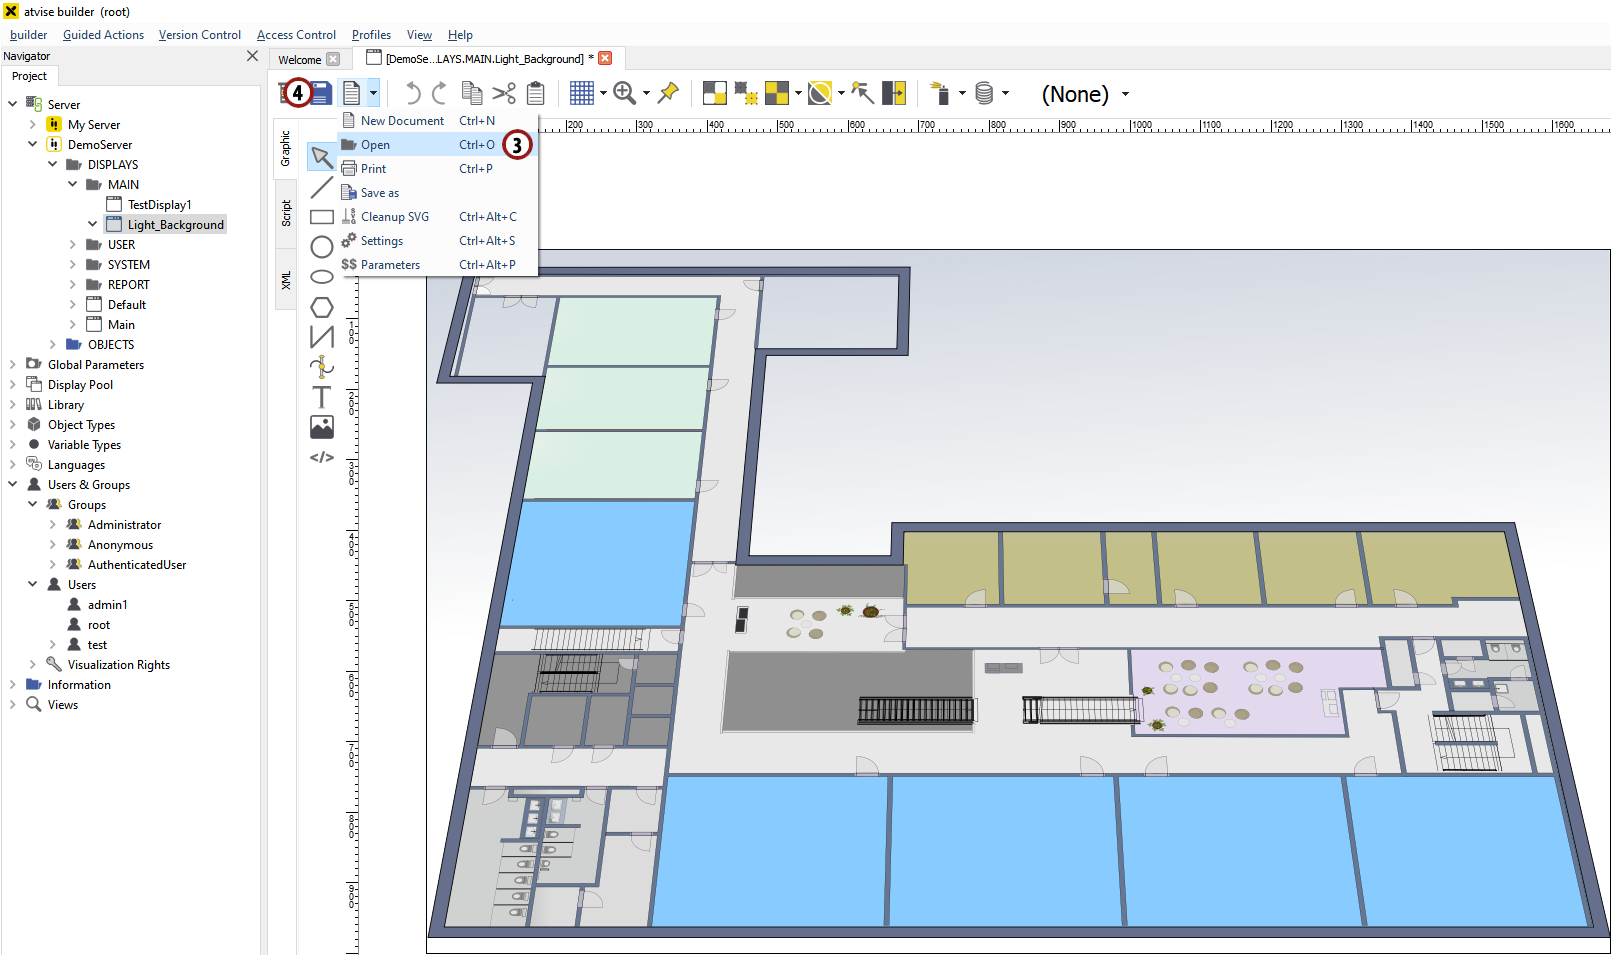The width and height of the screenshot is (1611, 955).
Task: Activate the selection arrow pointer tool
Action: [x=321, y=157]
